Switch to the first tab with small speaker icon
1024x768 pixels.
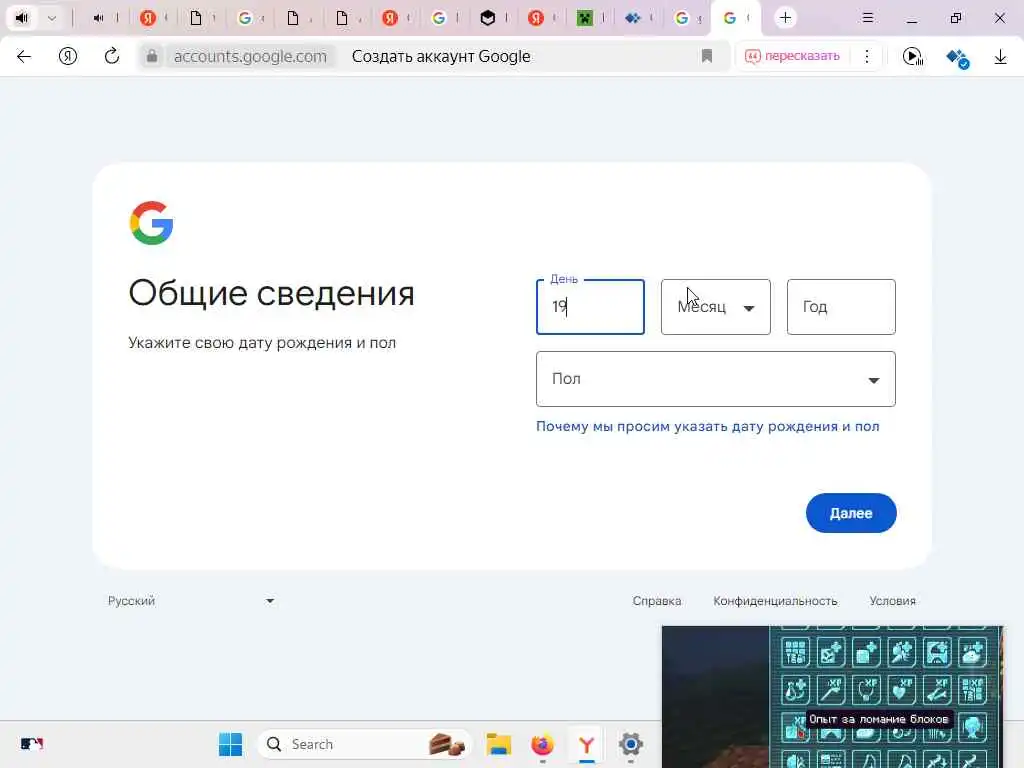pos(99,18)
